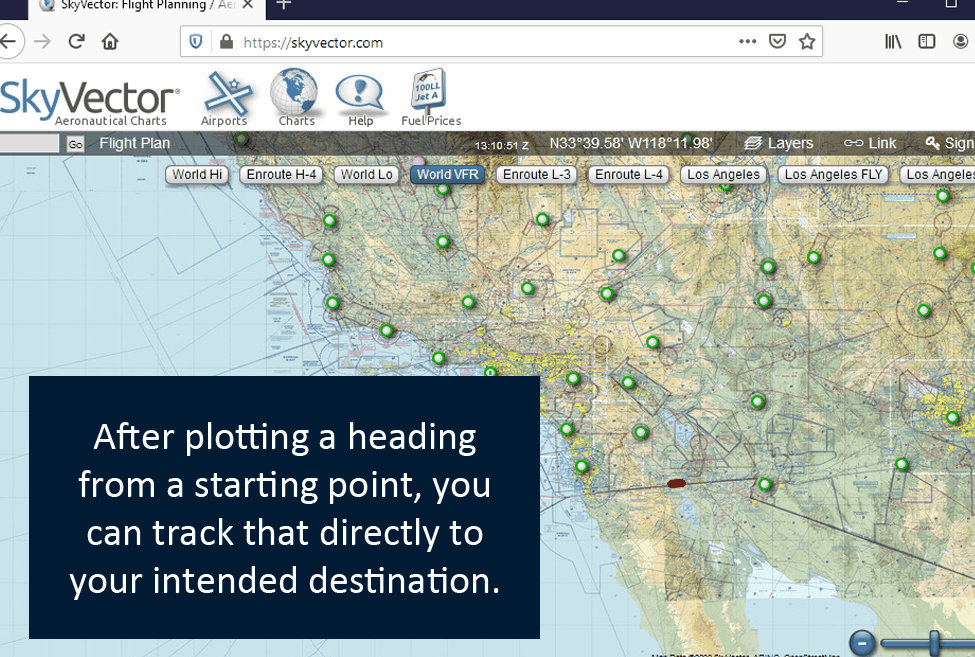Select the World Lo chart tab
The image size is (975, 657).
tap(367, 175)
